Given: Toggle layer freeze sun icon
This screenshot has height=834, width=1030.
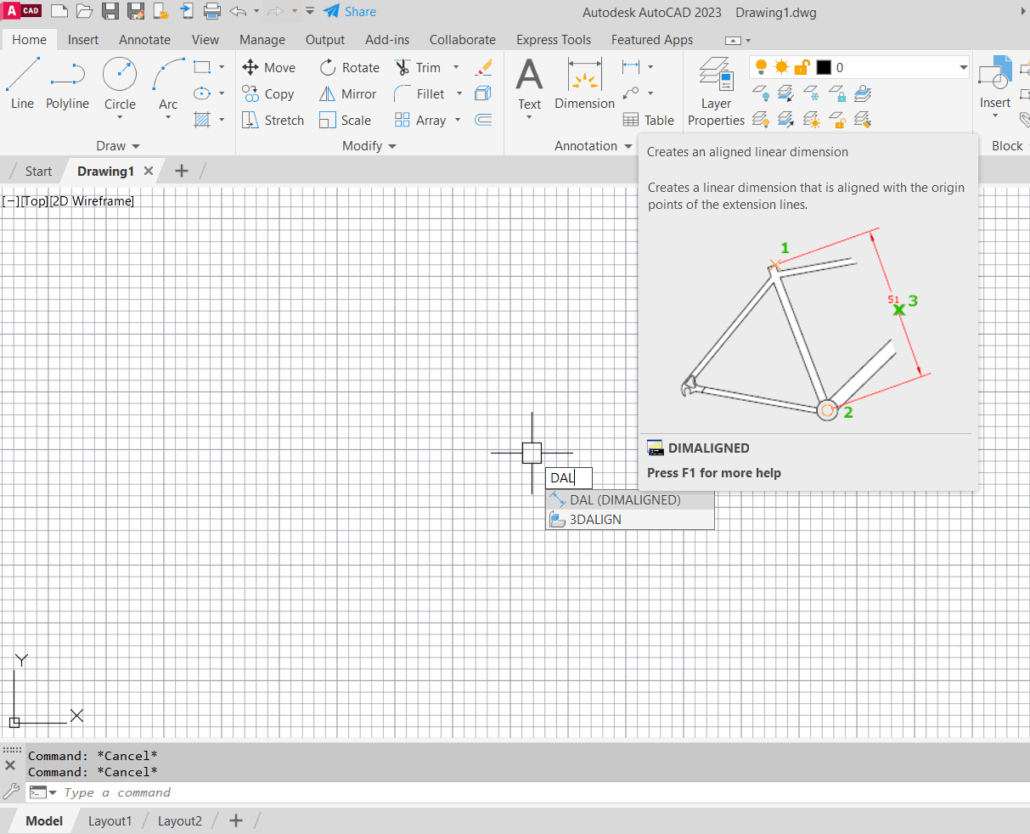Looking at the screenshot, I should click(781, 67).
